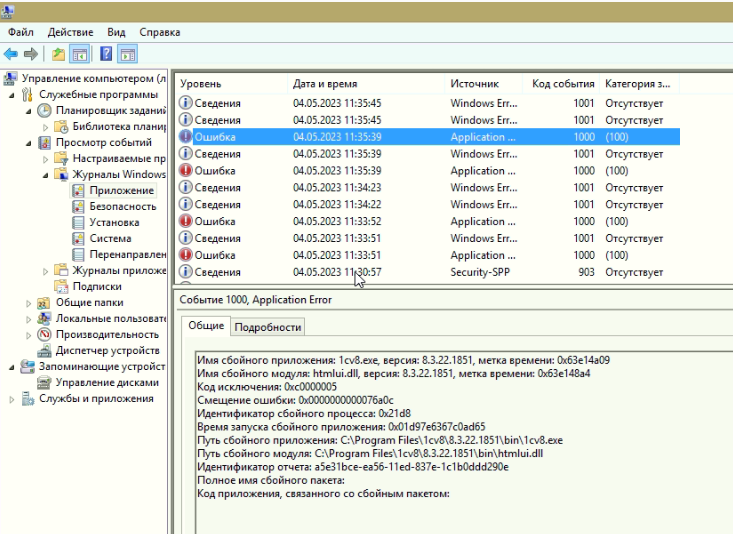Screen dimensions: 733x534
Task: Select the Сведения event at 11:34:23
Action: click(428, 188)
